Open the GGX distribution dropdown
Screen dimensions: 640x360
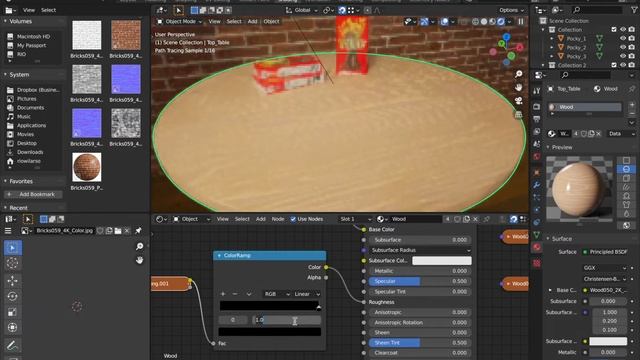604,268
